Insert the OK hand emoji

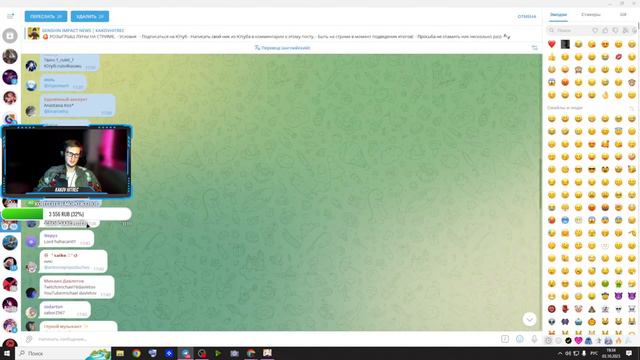click(x=605, y=95)
